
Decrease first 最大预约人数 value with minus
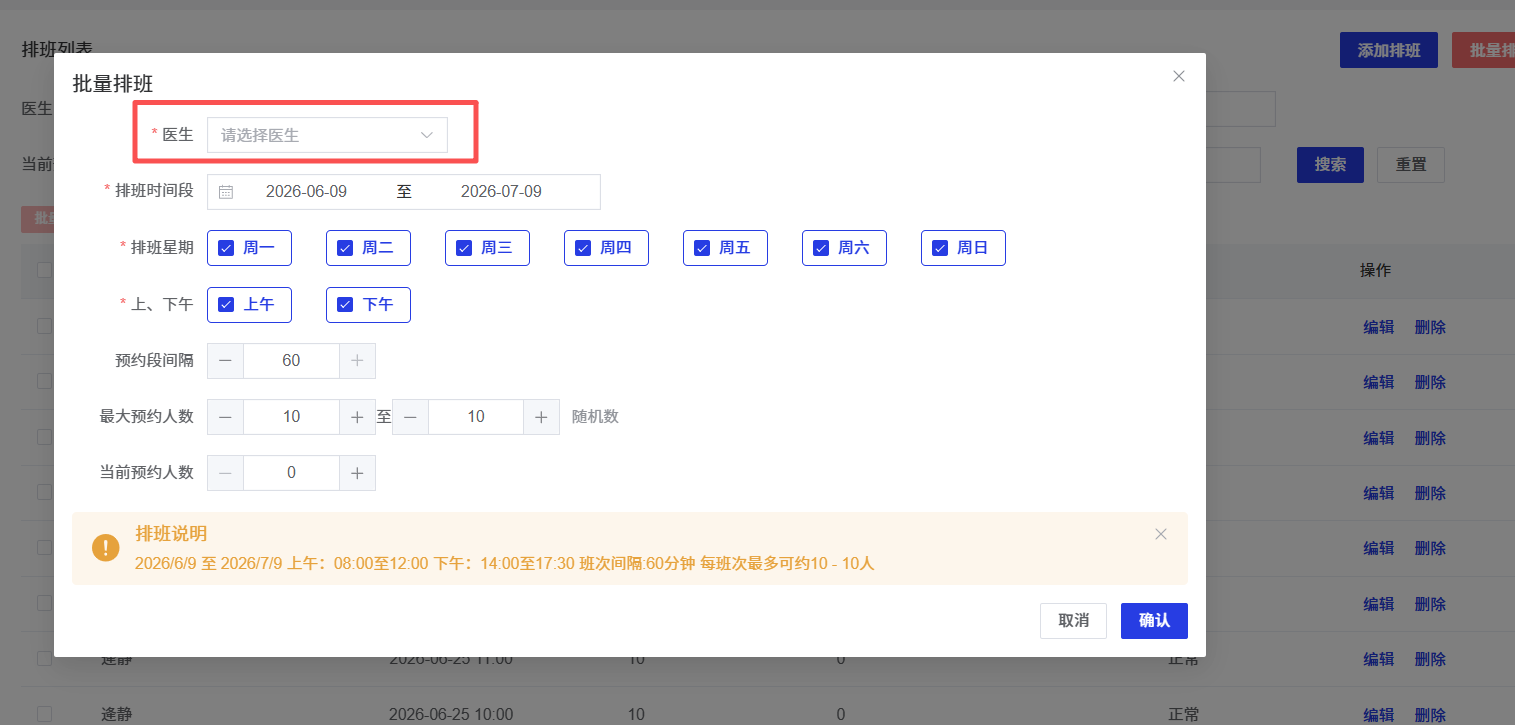point(225,417)
